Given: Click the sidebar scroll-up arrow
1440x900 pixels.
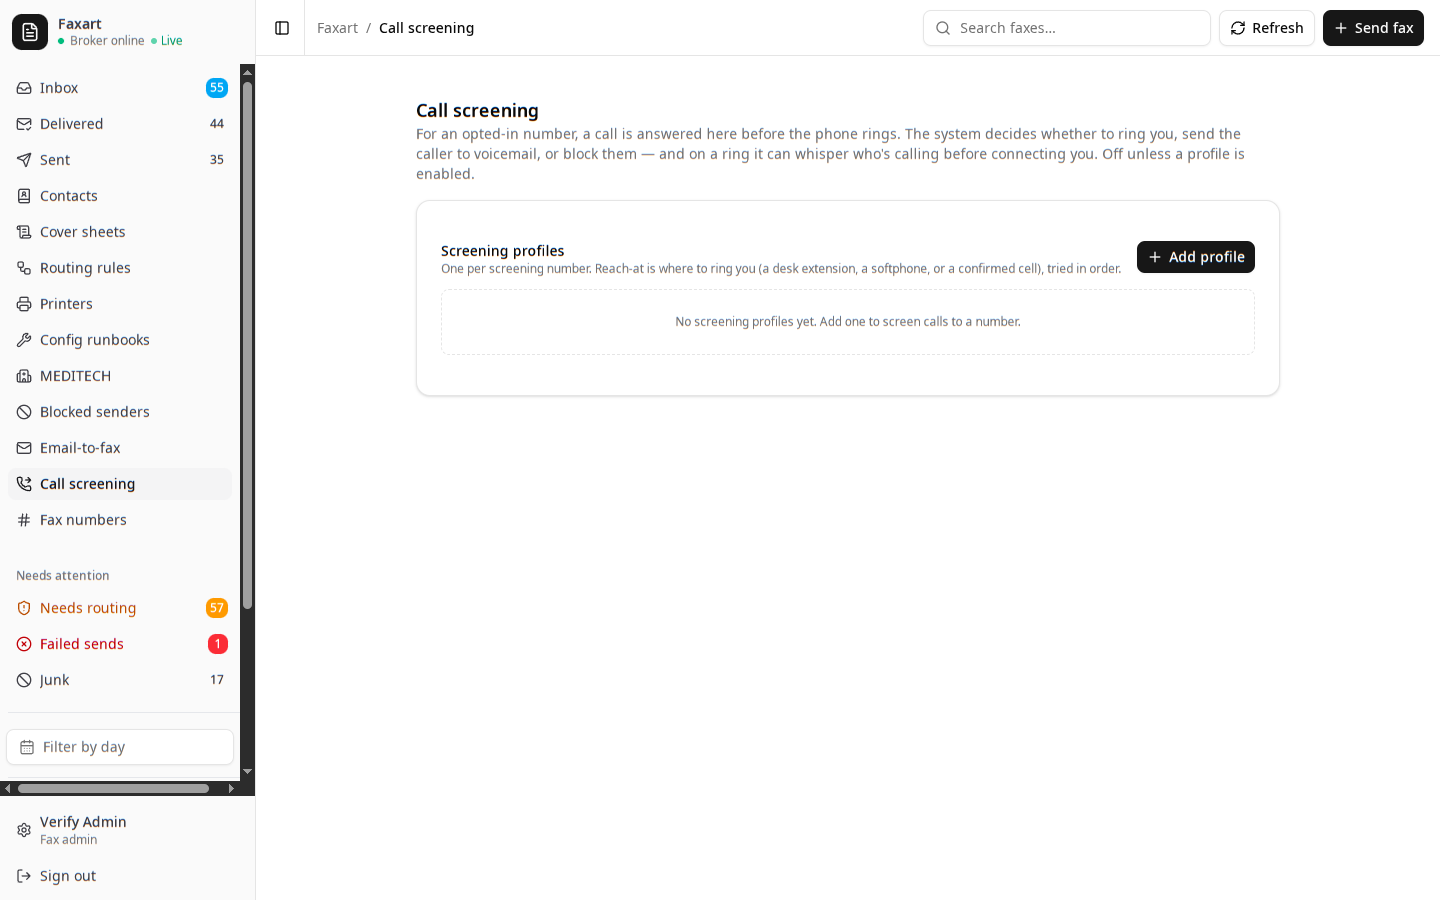Looking at the screenshot, I should (x=247, y=72).
